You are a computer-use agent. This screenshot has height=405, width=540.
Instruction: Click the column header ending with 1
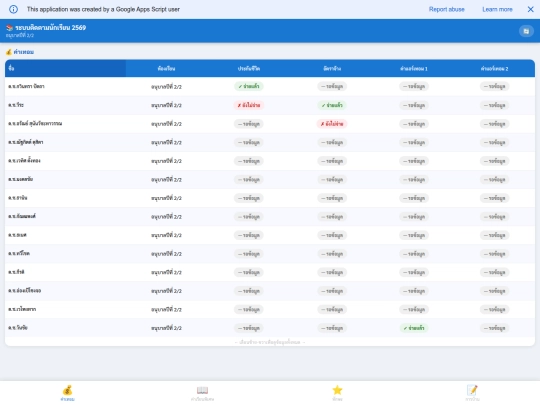[x=414, y=69]
